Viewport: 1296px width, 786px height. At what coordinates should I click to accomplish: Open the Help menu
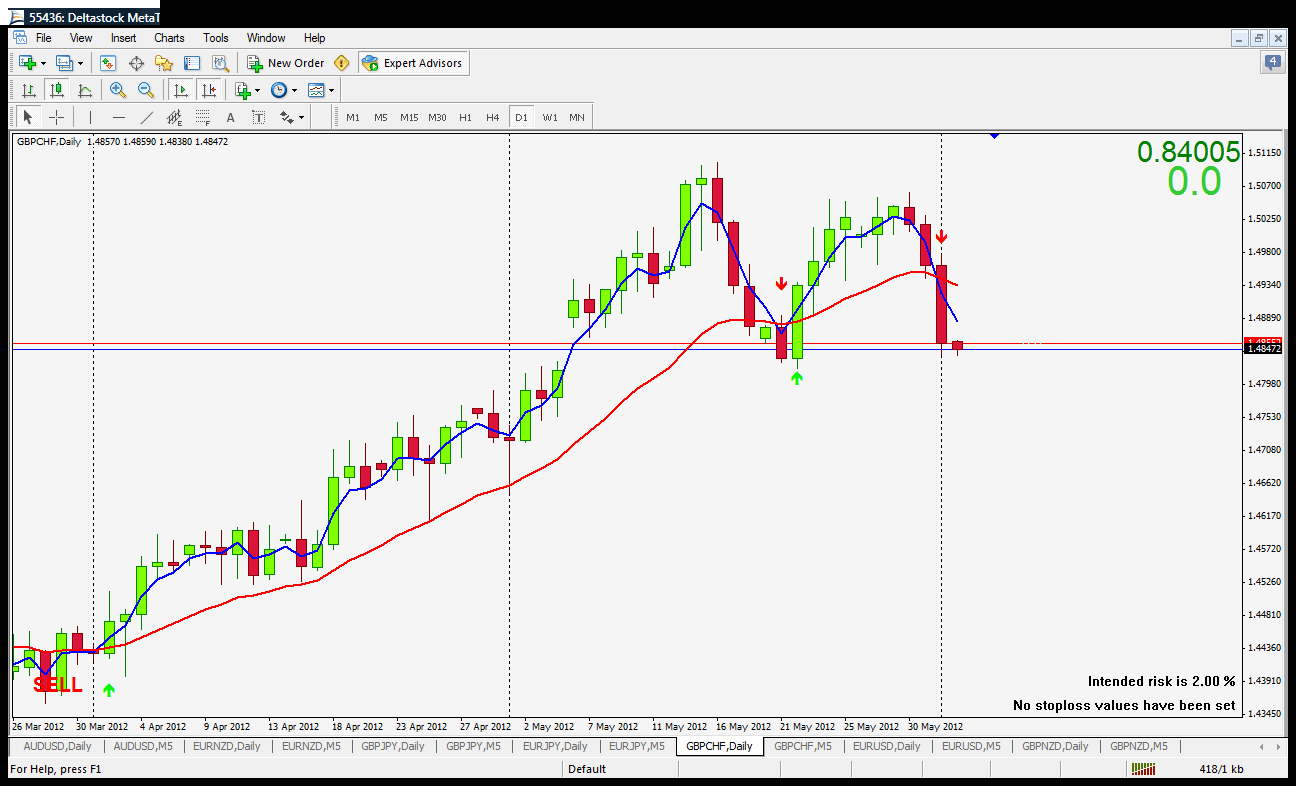314,38
